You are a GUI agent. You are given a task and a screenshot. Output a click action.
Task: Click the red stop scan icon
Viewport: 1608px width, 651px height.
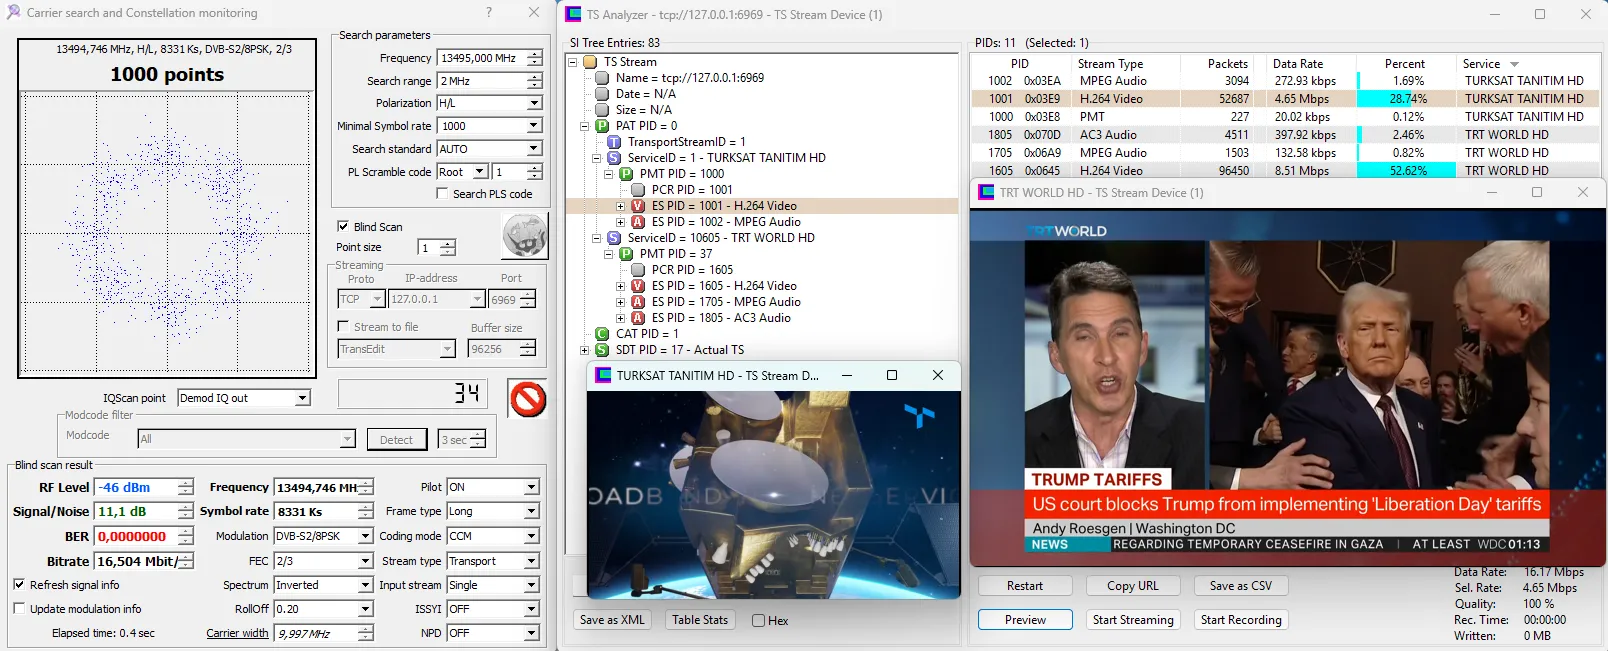coord(527,399)
